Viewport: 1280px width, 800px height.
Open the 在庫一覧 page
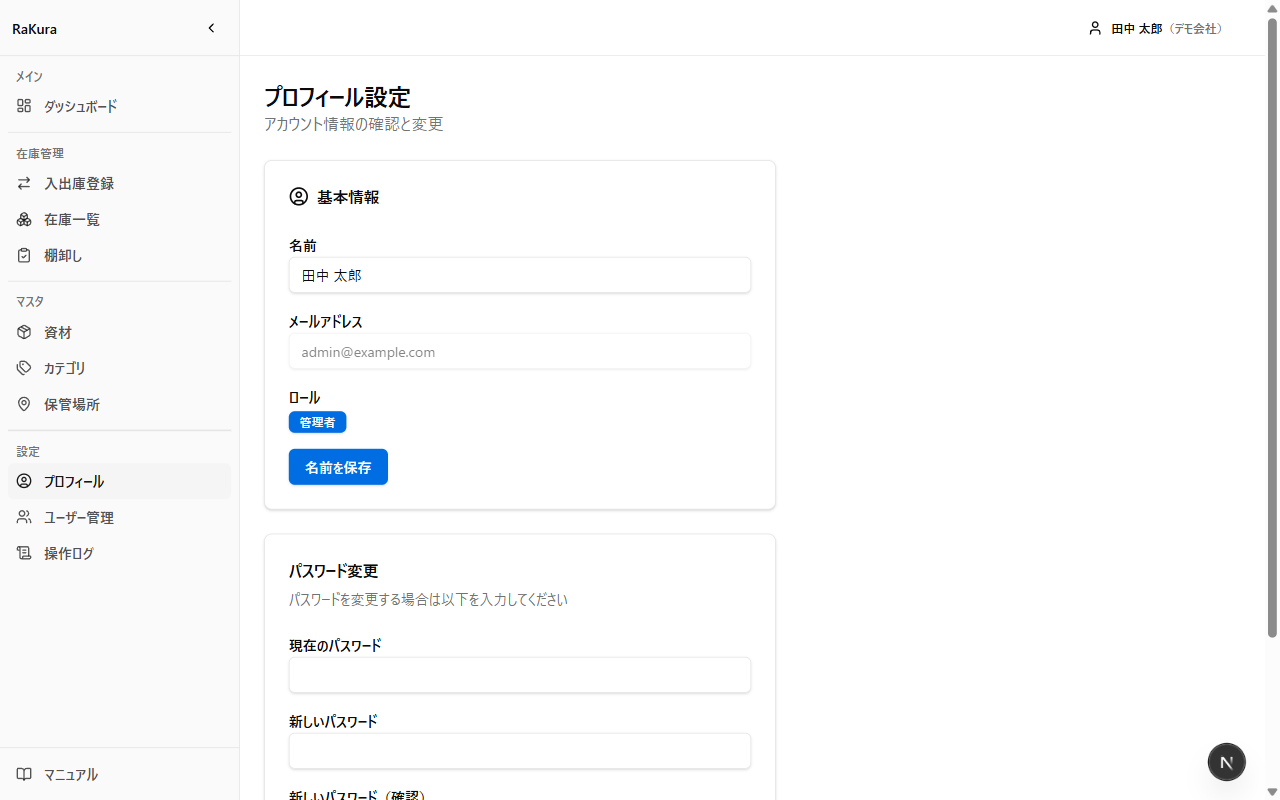coord(119,220)
